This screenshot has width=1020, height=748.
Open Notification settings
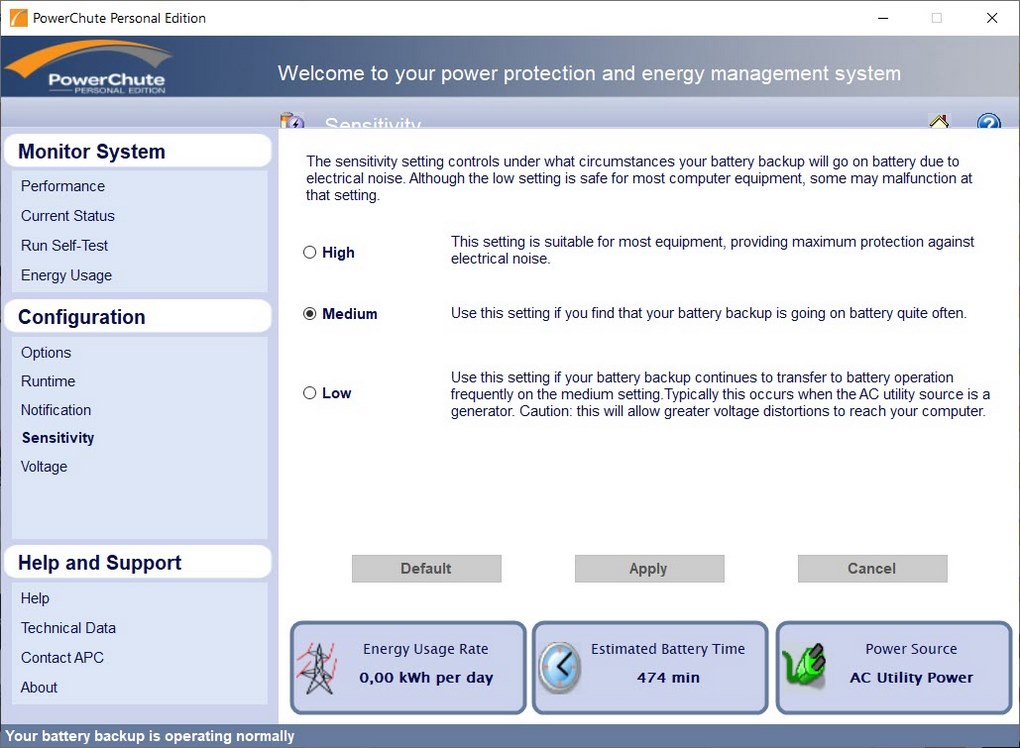pos(56,410)
